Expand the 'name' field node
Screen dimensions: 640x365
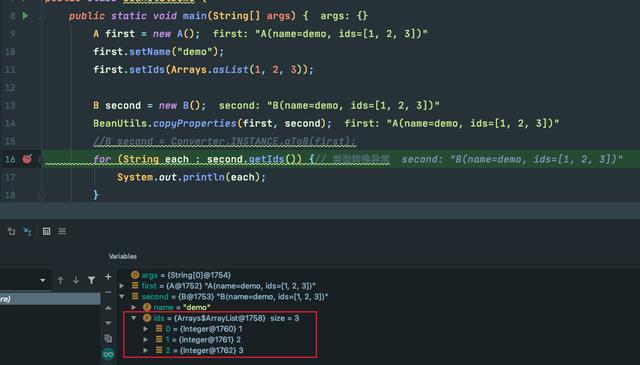pyautogui.click(x=133, y=307)
